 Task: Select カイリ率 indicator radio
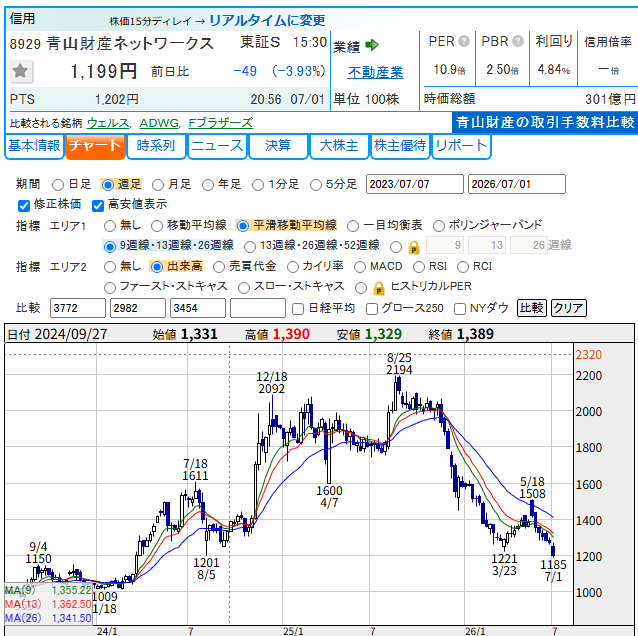293,267
